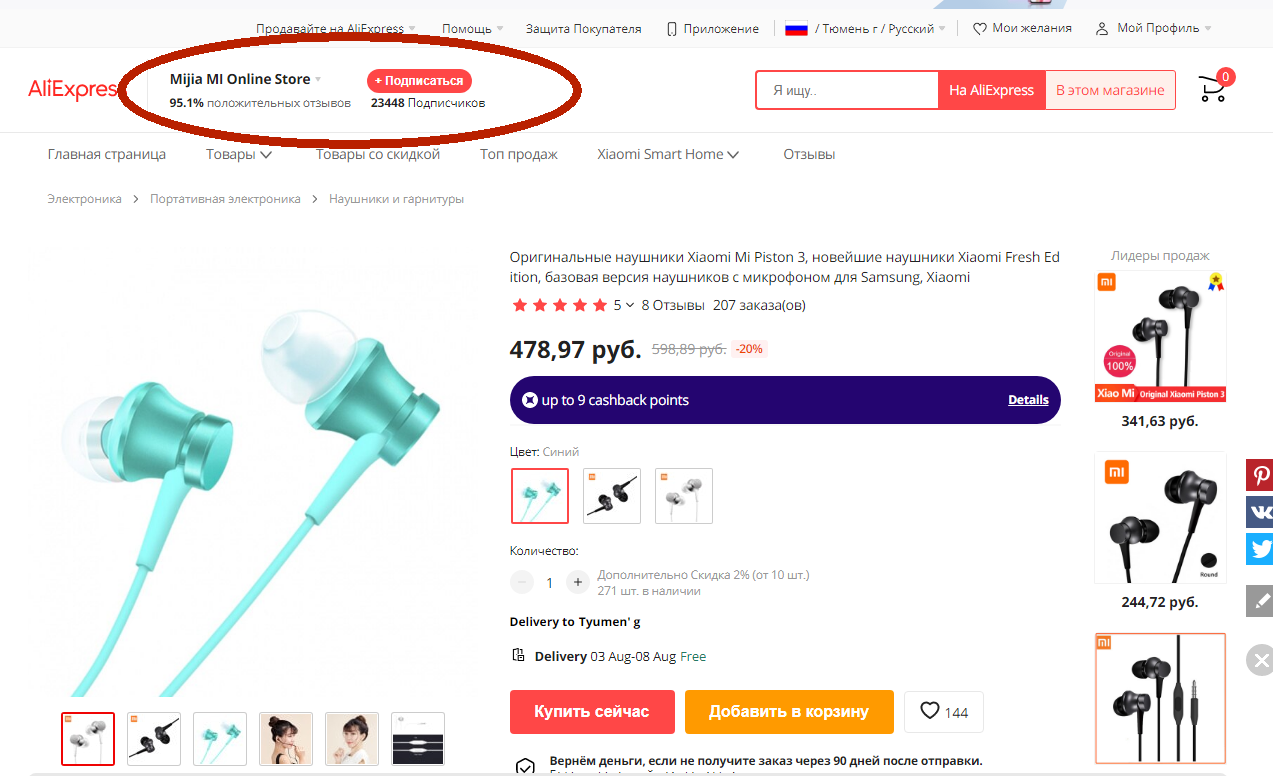Open the shopping cart icon

[1213, 89]
